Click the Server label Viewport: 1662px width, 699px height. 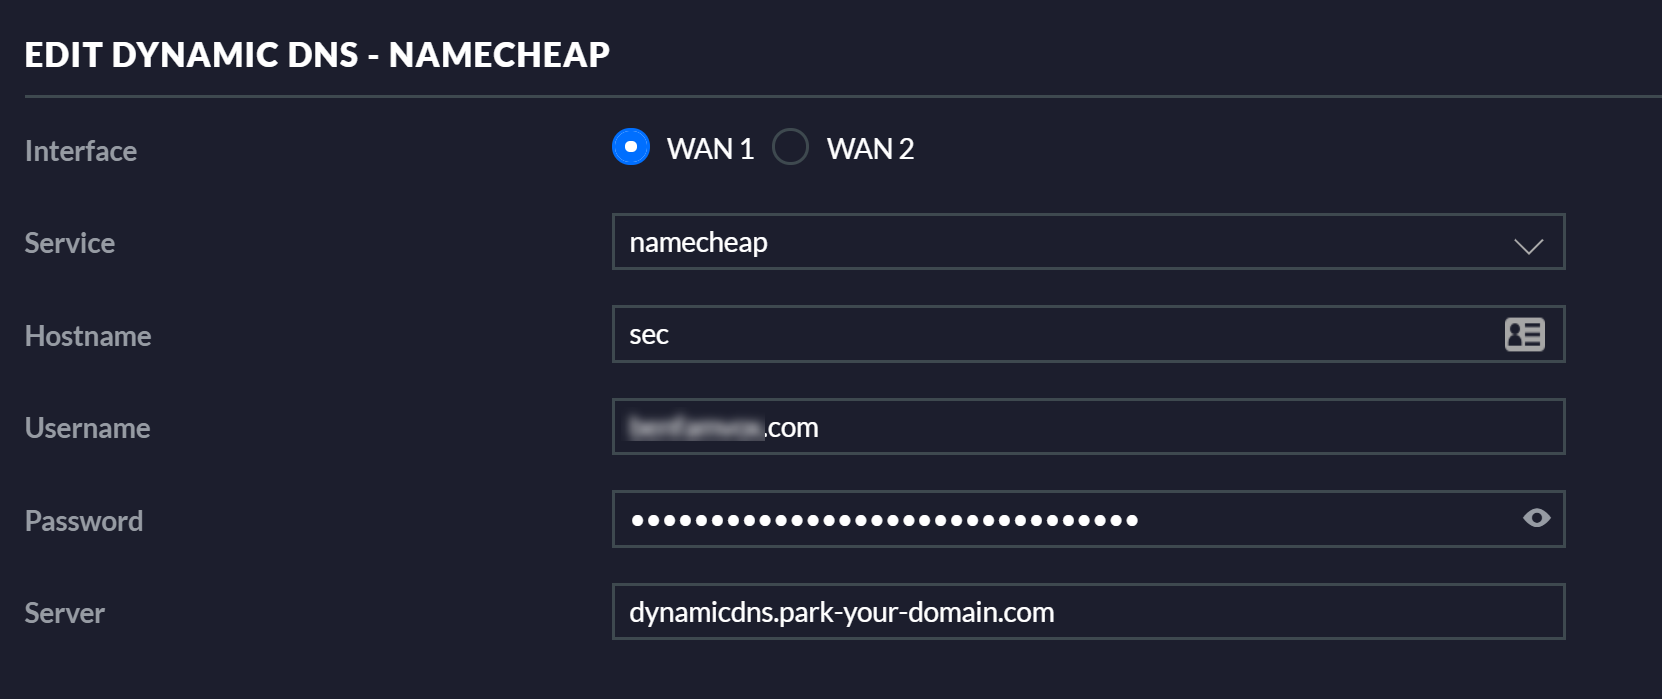[x=65, y=613]
